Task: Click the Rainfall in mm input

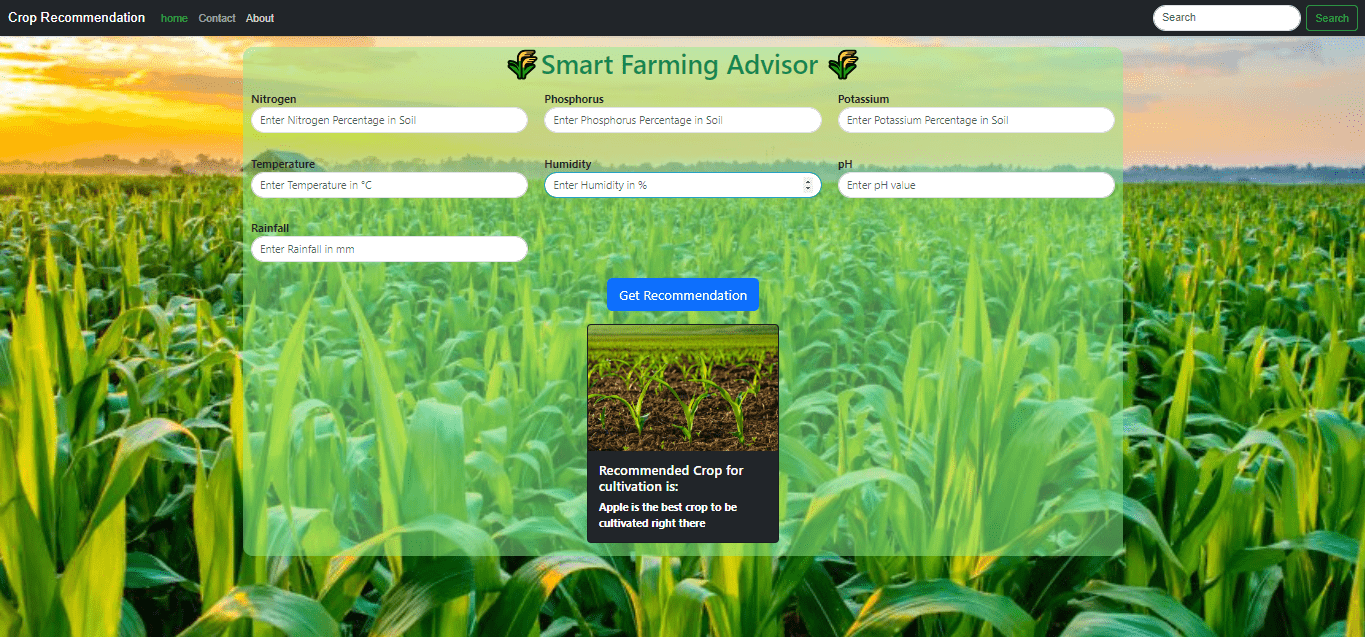Action: (x=389, y=249)
